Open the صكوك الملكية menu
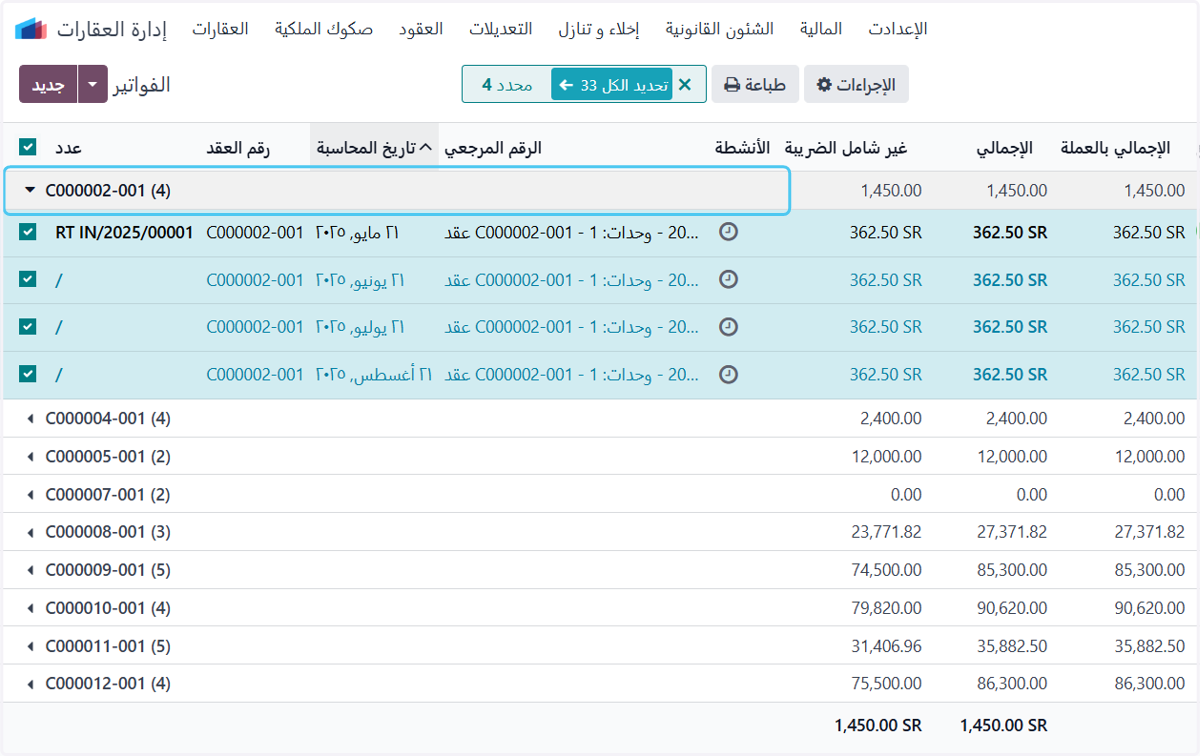Viewport: 1200px width, 756px height. (324, 29)
